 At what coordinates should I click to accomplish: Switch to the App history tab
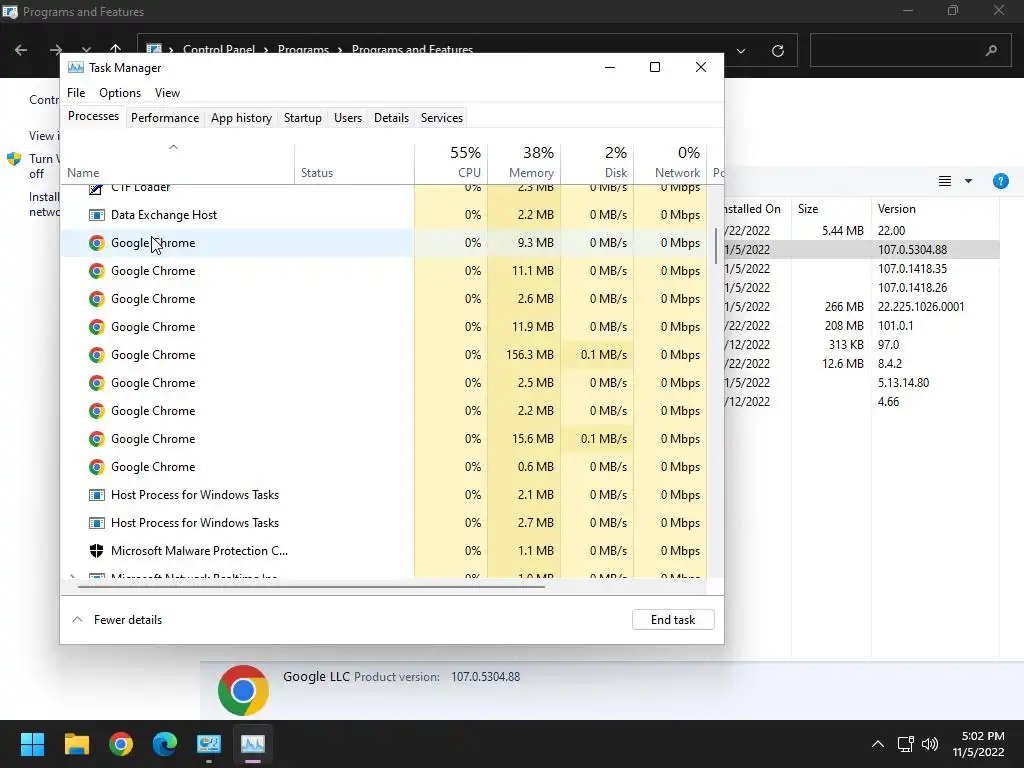[x=241, y=118]
